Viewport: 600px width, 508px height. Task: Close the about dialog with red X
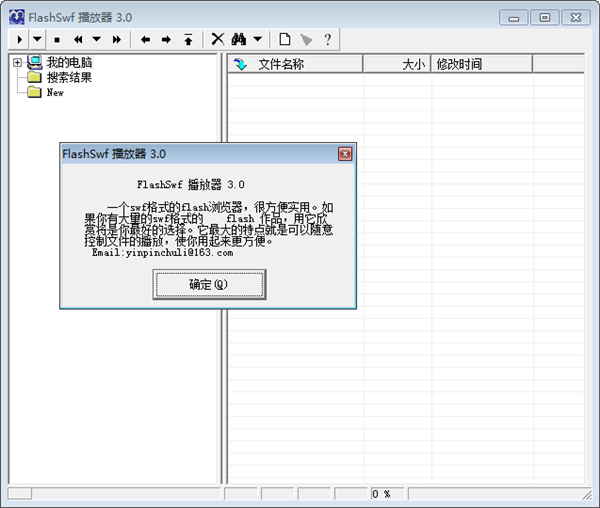tap(345, 154)
